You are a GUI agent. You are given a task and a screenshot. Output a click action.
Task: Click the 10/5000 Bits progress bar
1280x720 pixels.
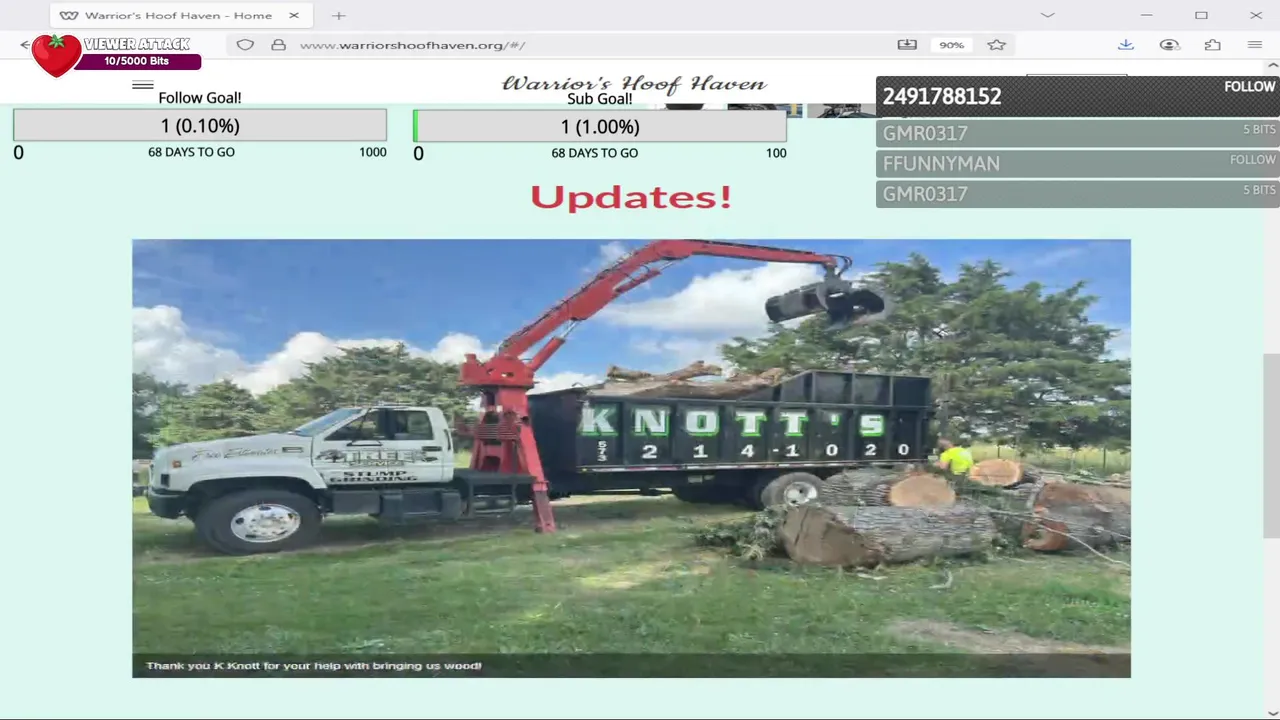tap(137, 61)
